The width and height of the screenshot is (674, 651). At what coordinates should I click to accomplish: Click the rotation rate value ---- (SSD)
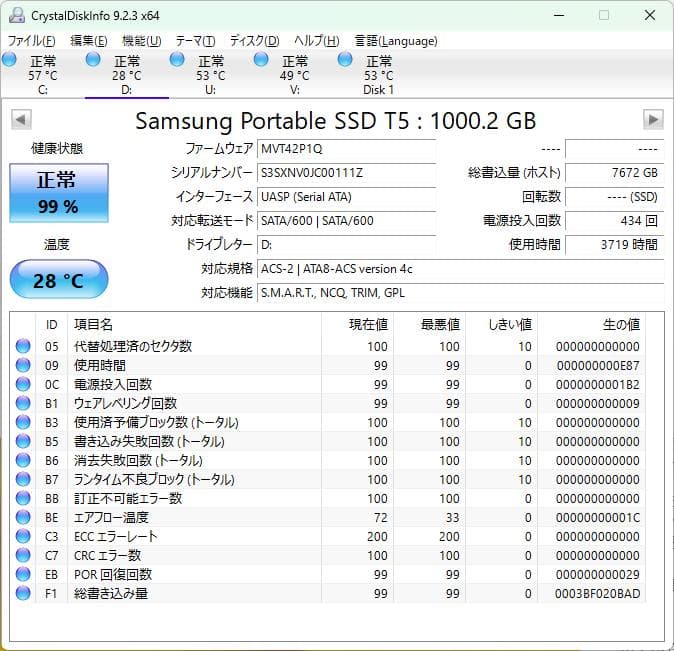click(615, 197)
